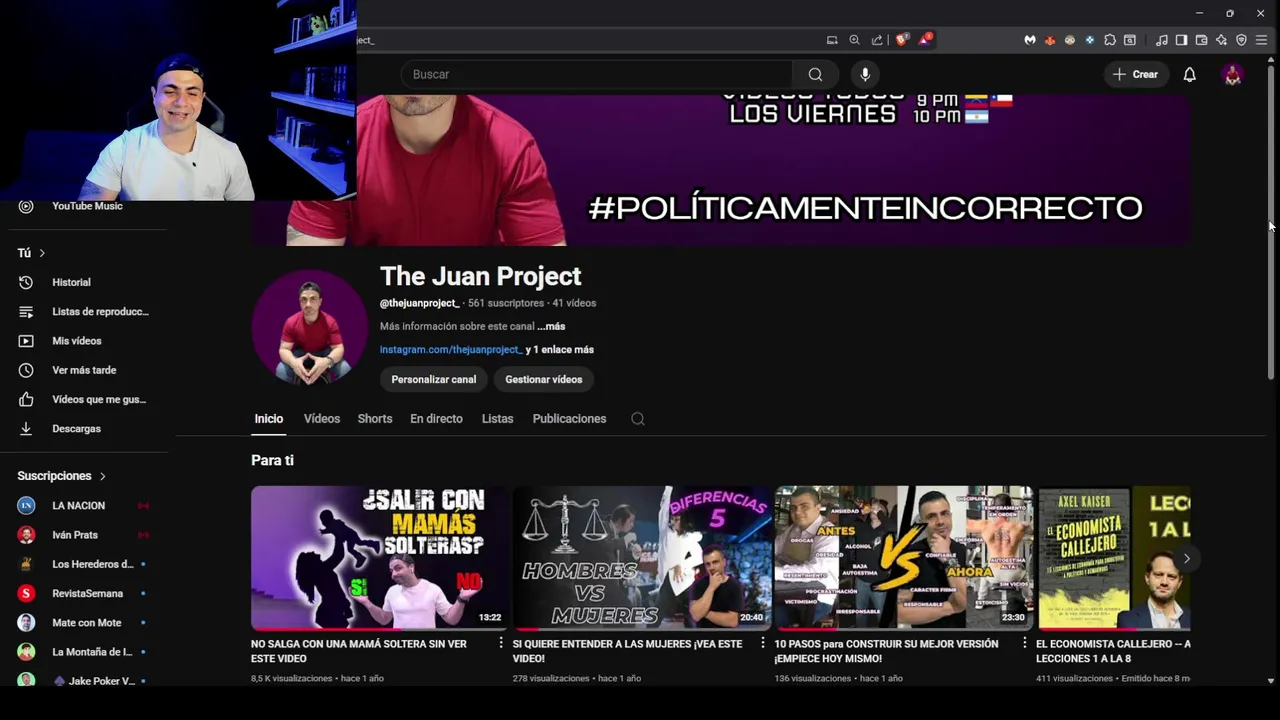Open the account avatar menu
Viewport: 1280px width, 720px height.
pos(1233,74)
